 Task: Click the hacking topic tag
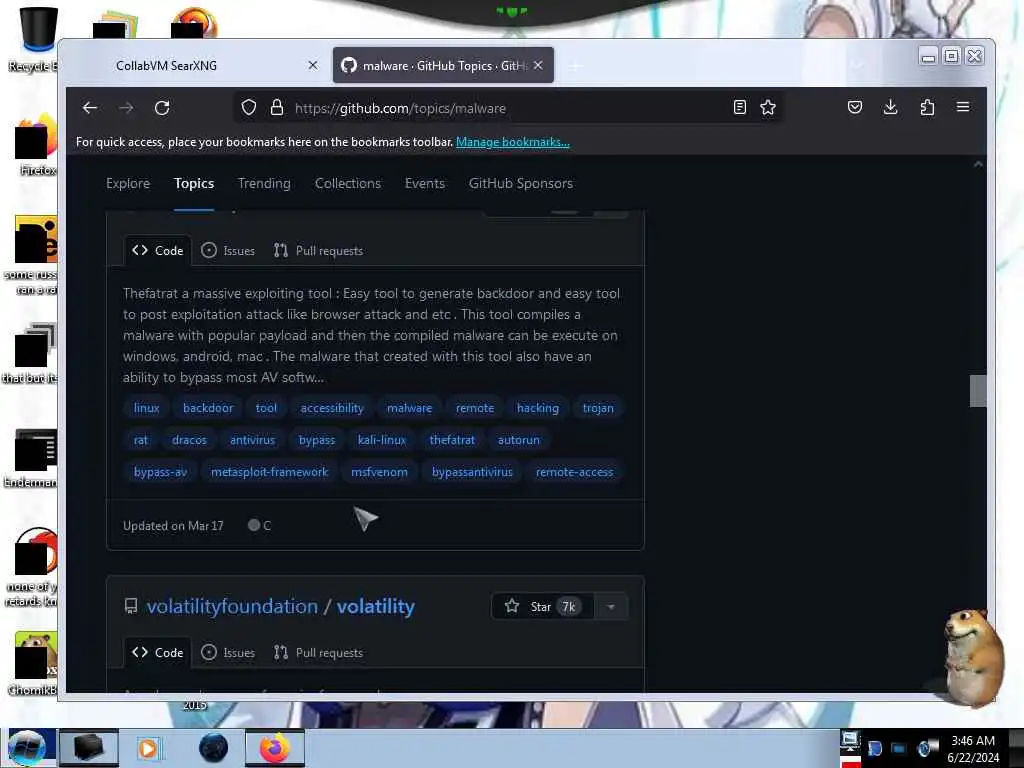[537, 408]
